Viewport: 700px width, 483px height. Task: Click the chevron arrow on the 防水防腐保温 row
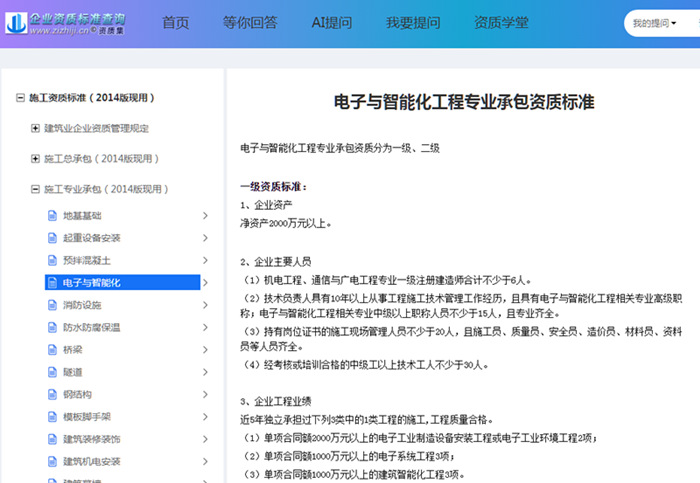click(x=205, y=327)
